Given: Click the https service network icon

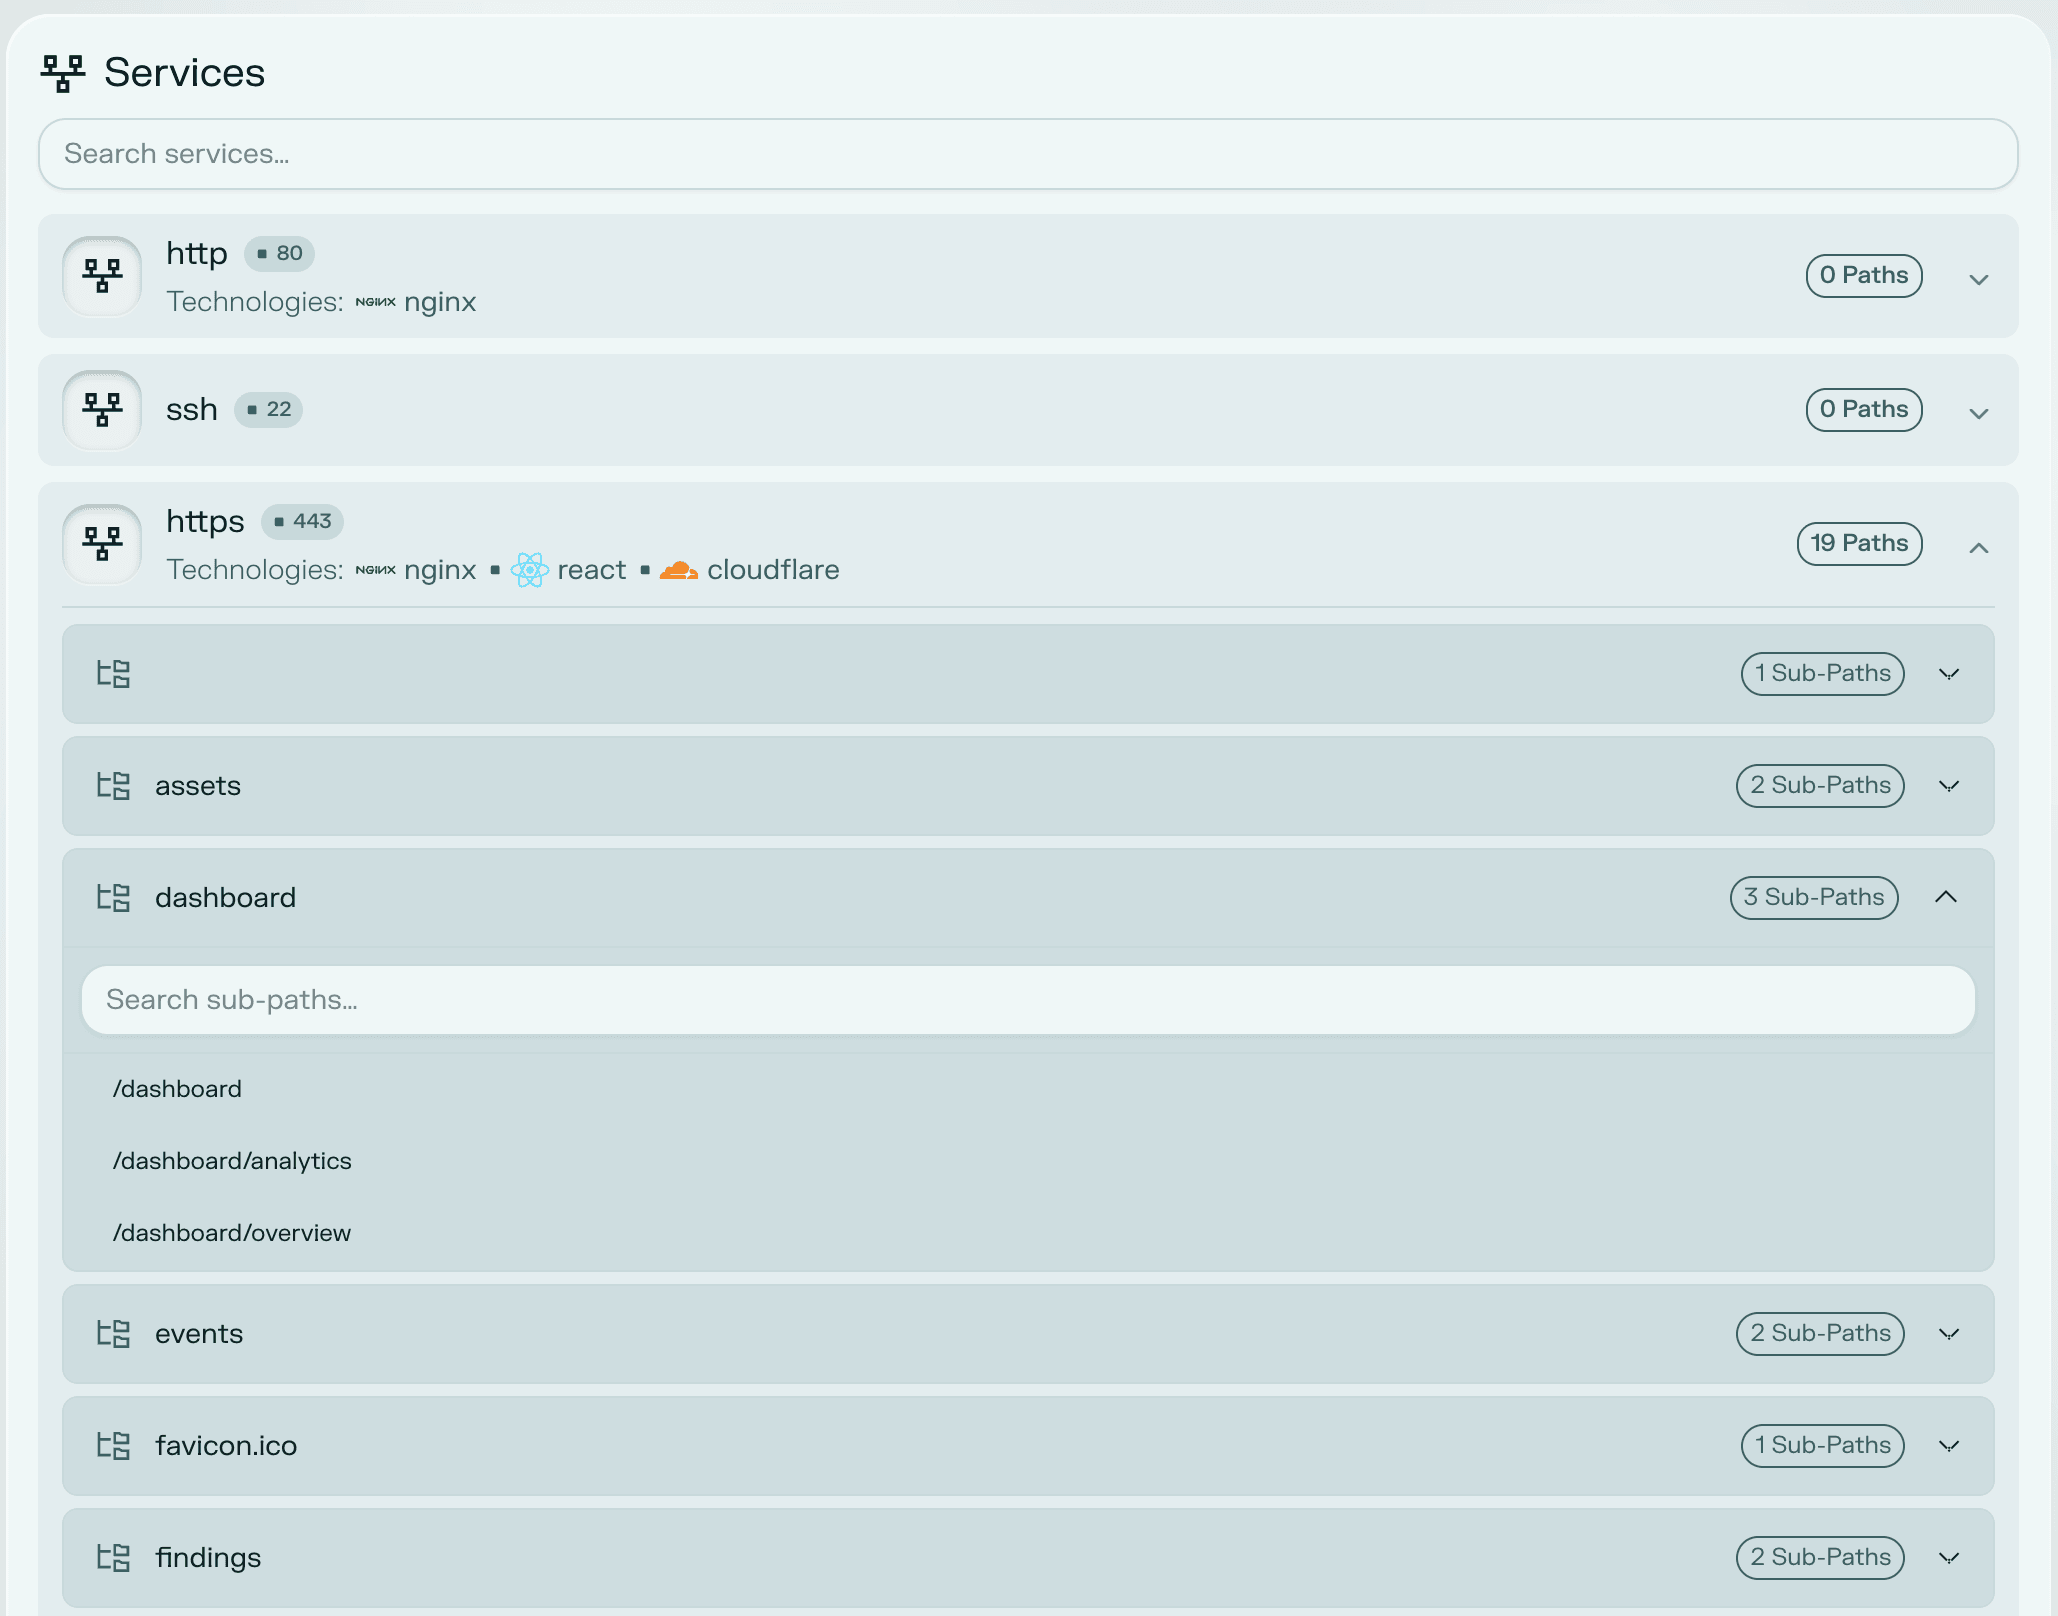Looking at the screenshot, I should click(102, 544).
